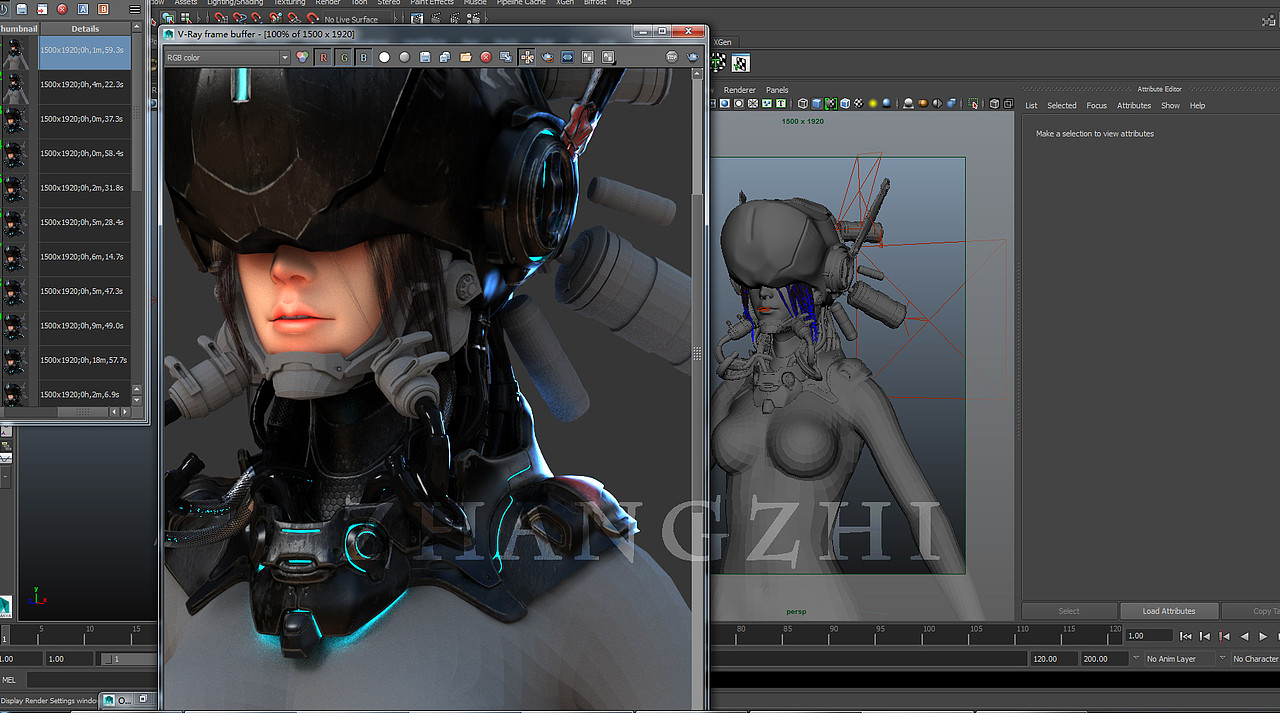The width and height of the screenshot is (1280, 713).
Task: Click the MEL command line label
Action: coord(9,680)
